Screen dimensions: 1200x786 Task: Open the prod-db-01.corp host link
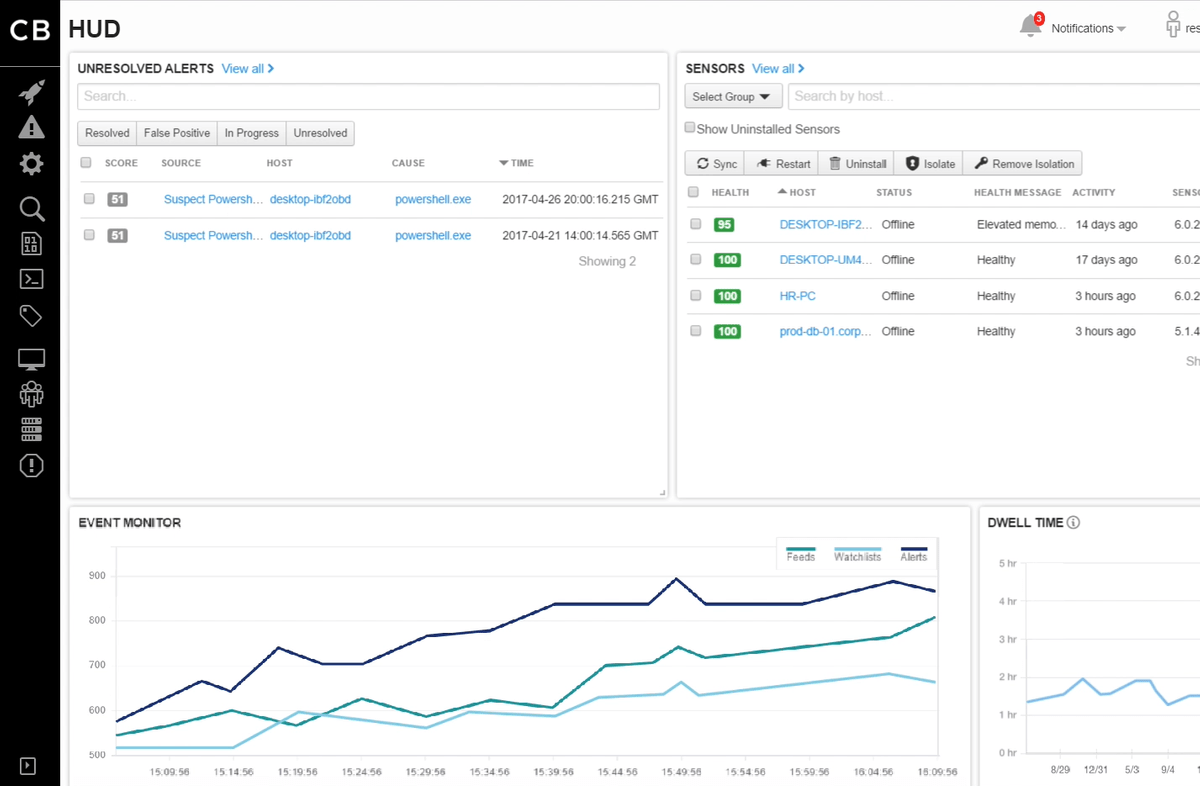[x=825, y=331]
